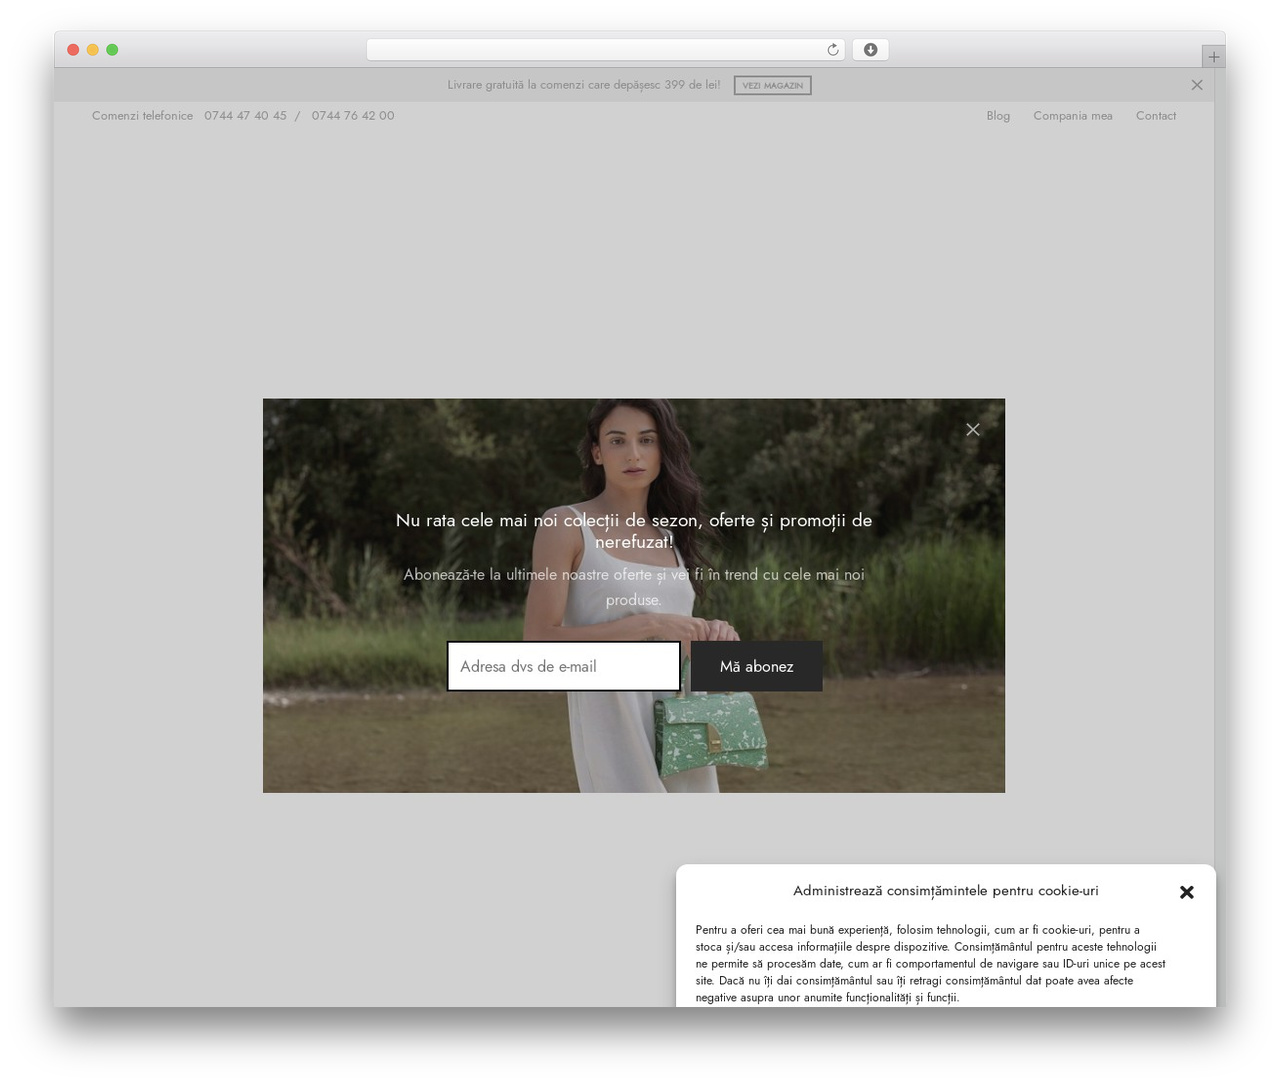This screenshot has width=1280, height=1084.
Task: Open the browser downloads button
Action: (x=870, y=50)
